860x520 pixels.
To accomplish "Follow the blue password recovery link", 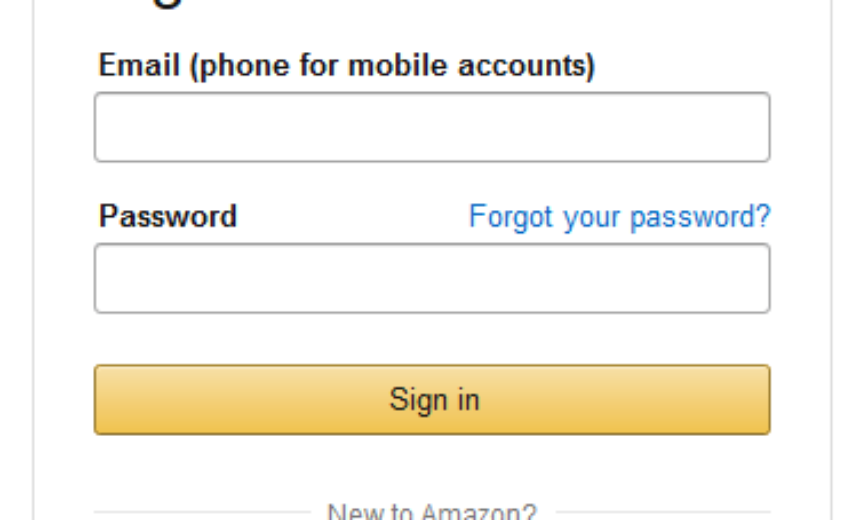I will (x=620, y=217).
